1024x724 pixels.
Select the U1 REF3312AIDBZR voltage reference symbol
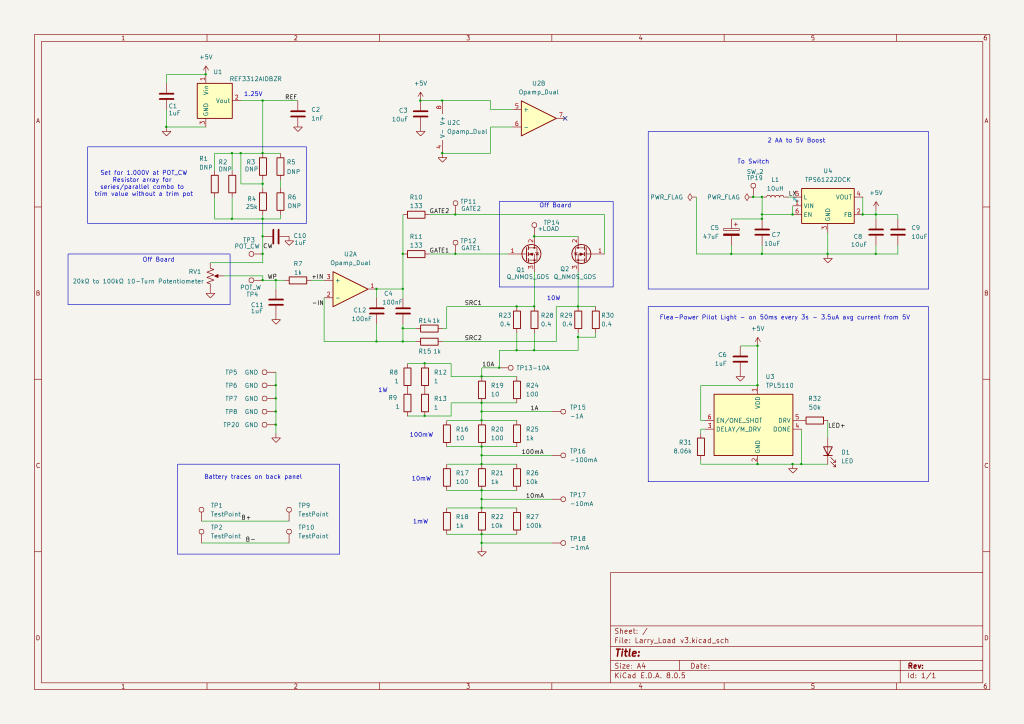click(220, 101)
